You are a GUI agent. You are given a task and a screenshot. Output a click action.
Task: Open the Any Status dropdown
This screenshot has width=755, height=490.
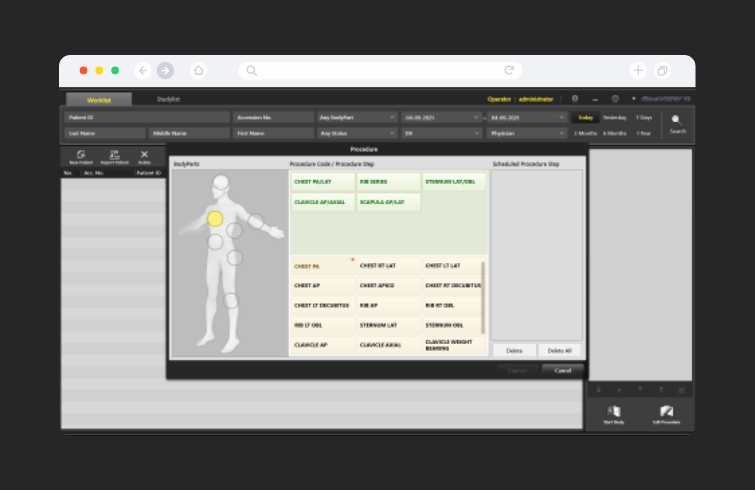(x=357, y=133)
